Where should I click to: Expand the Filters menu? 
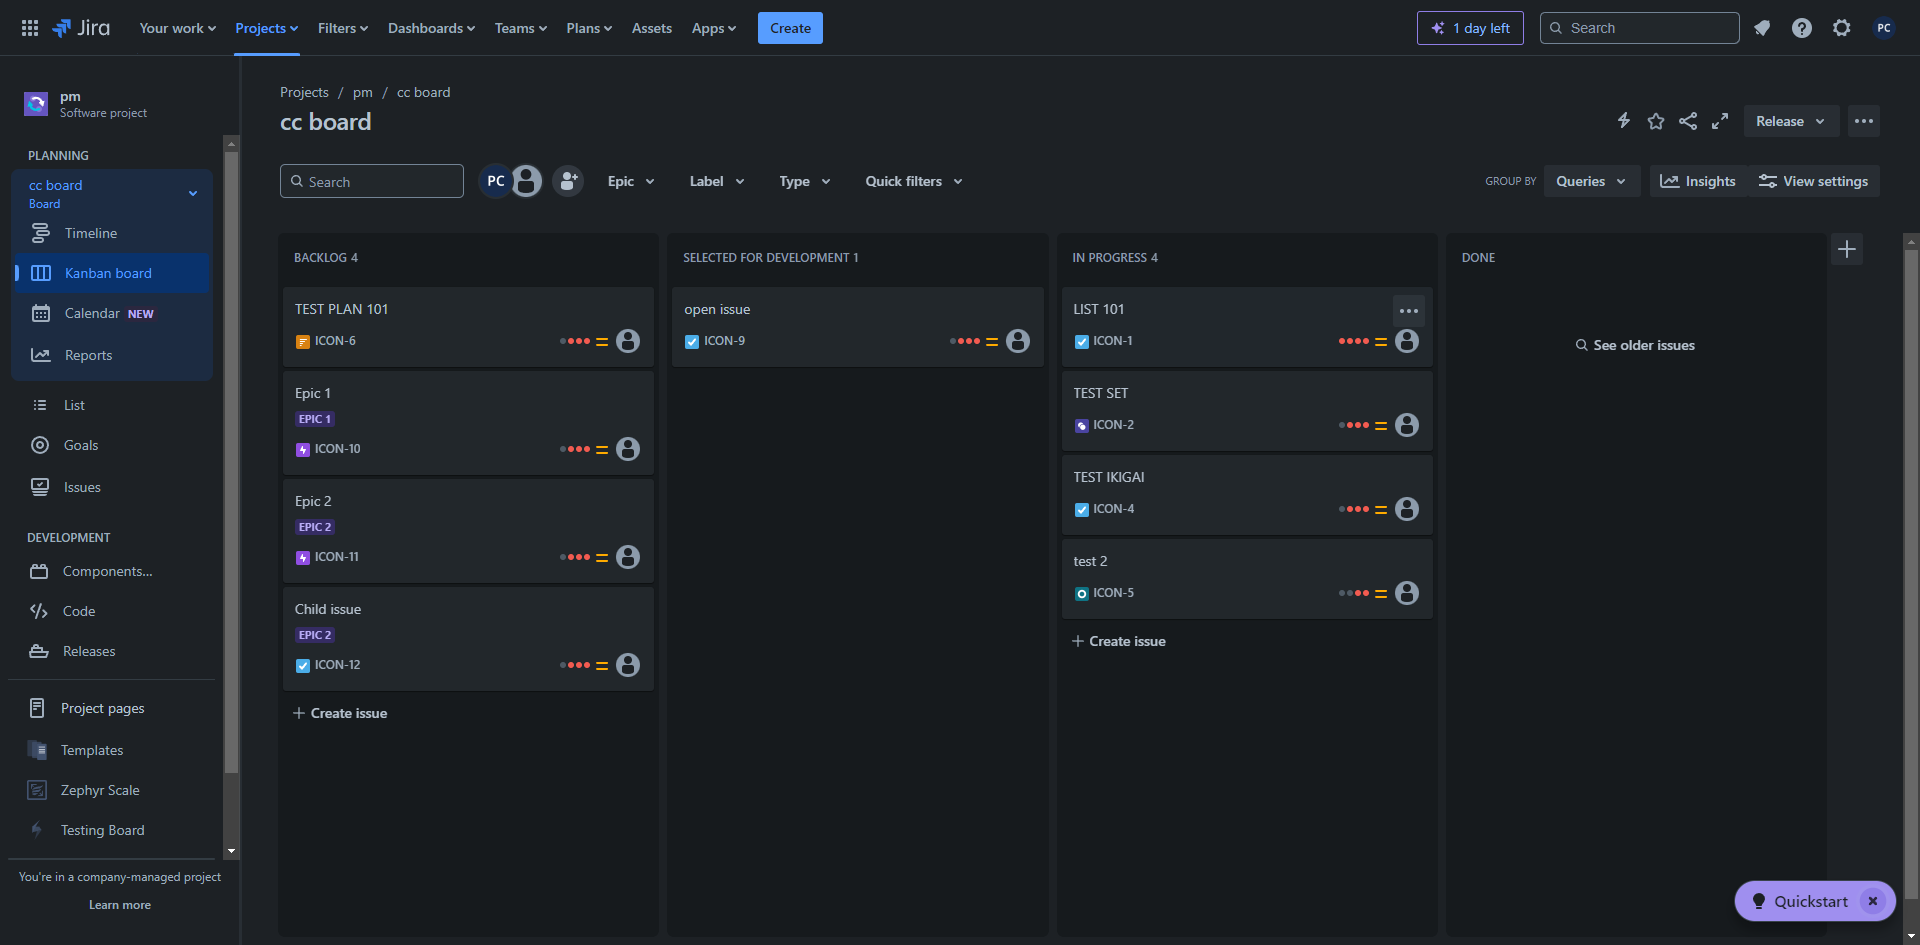[x=343, y=28]
